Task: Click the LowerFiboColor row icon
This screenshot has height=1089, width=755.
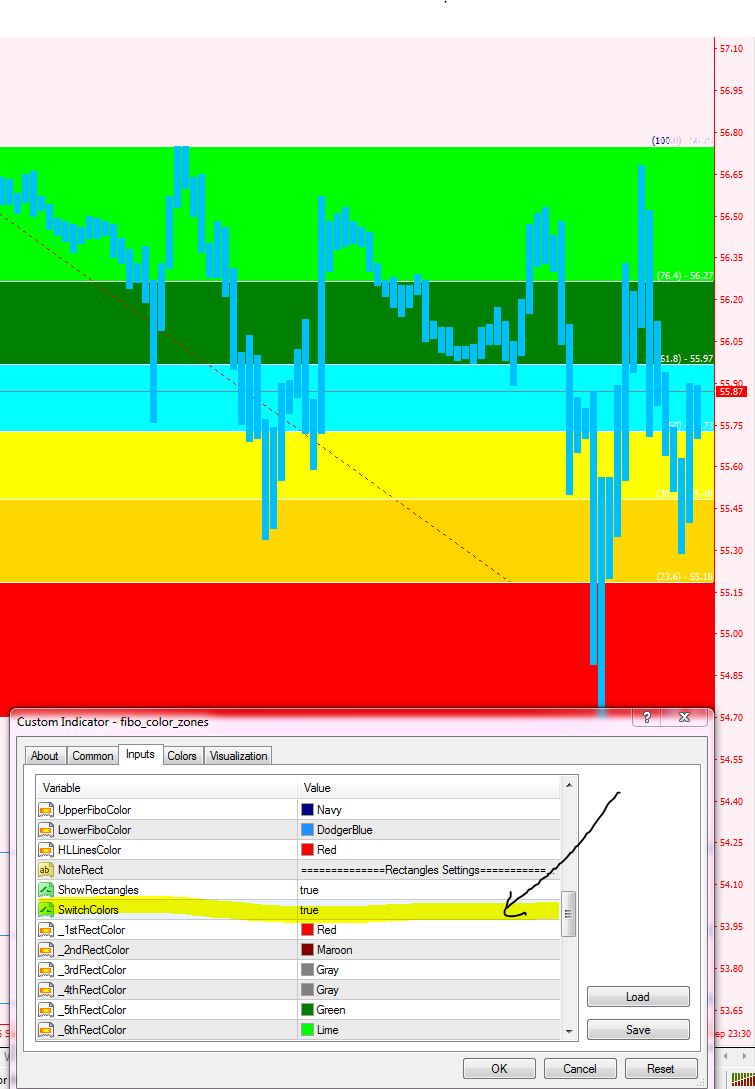Action: pos(46,830)
